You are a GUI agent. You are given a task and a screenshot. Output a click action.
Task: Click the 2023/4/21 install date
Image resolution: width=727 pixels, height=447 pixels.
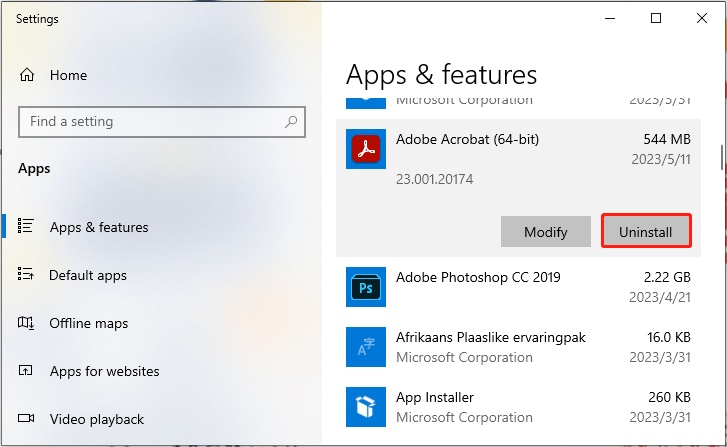[x=660, y=297]
